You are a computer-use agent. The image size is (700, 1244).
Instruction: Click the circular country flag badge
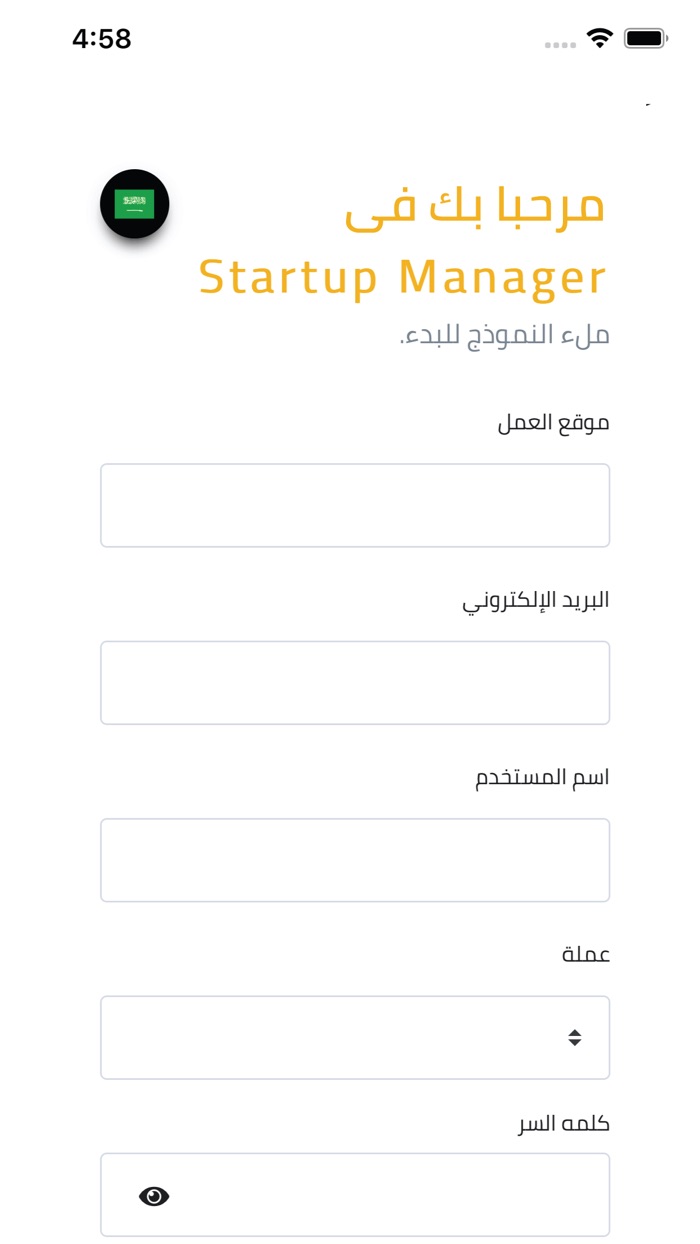(x=134, y=202)
